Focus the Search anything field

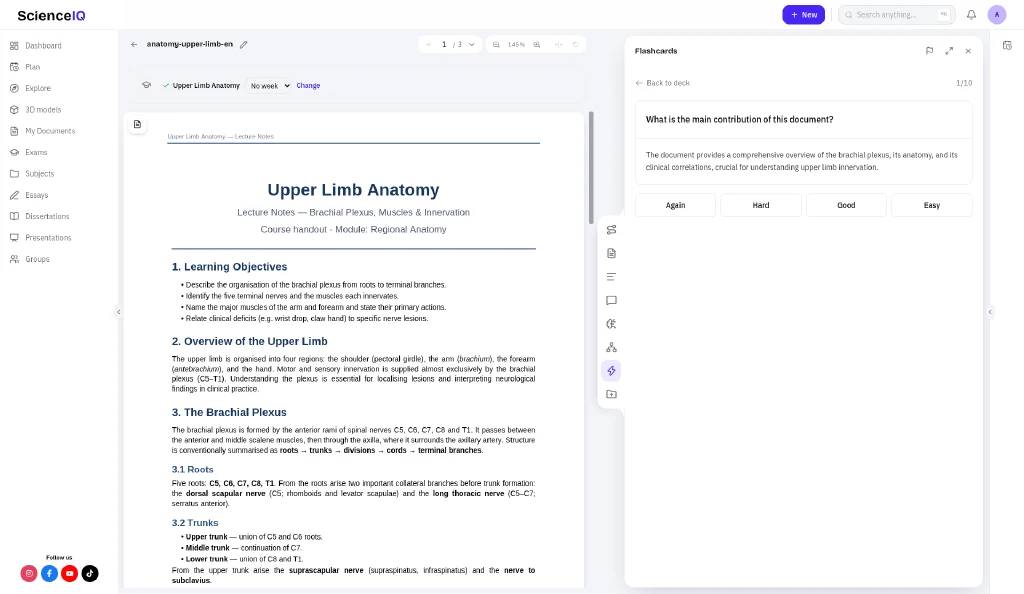[x=896, y=14]
